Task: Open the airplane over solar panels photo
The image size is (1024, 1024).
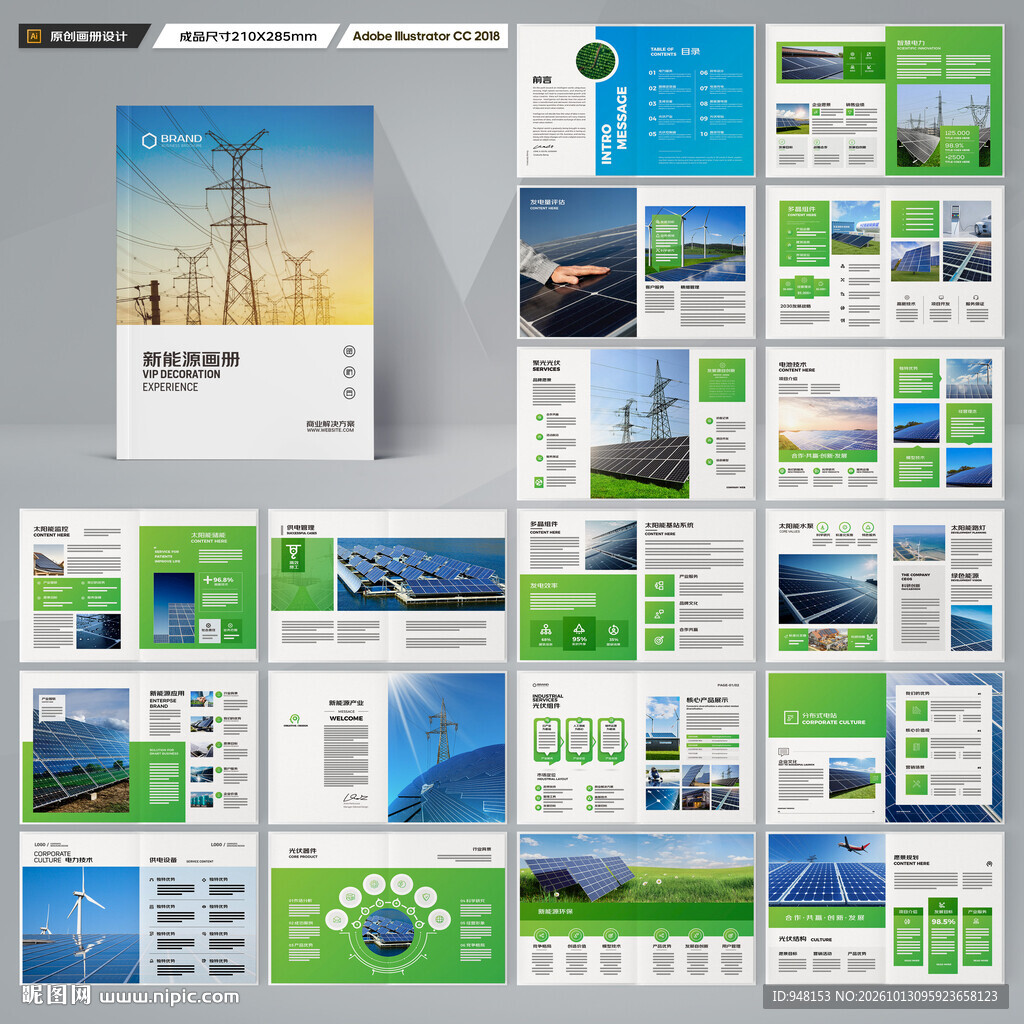Action: click(827, 869)
